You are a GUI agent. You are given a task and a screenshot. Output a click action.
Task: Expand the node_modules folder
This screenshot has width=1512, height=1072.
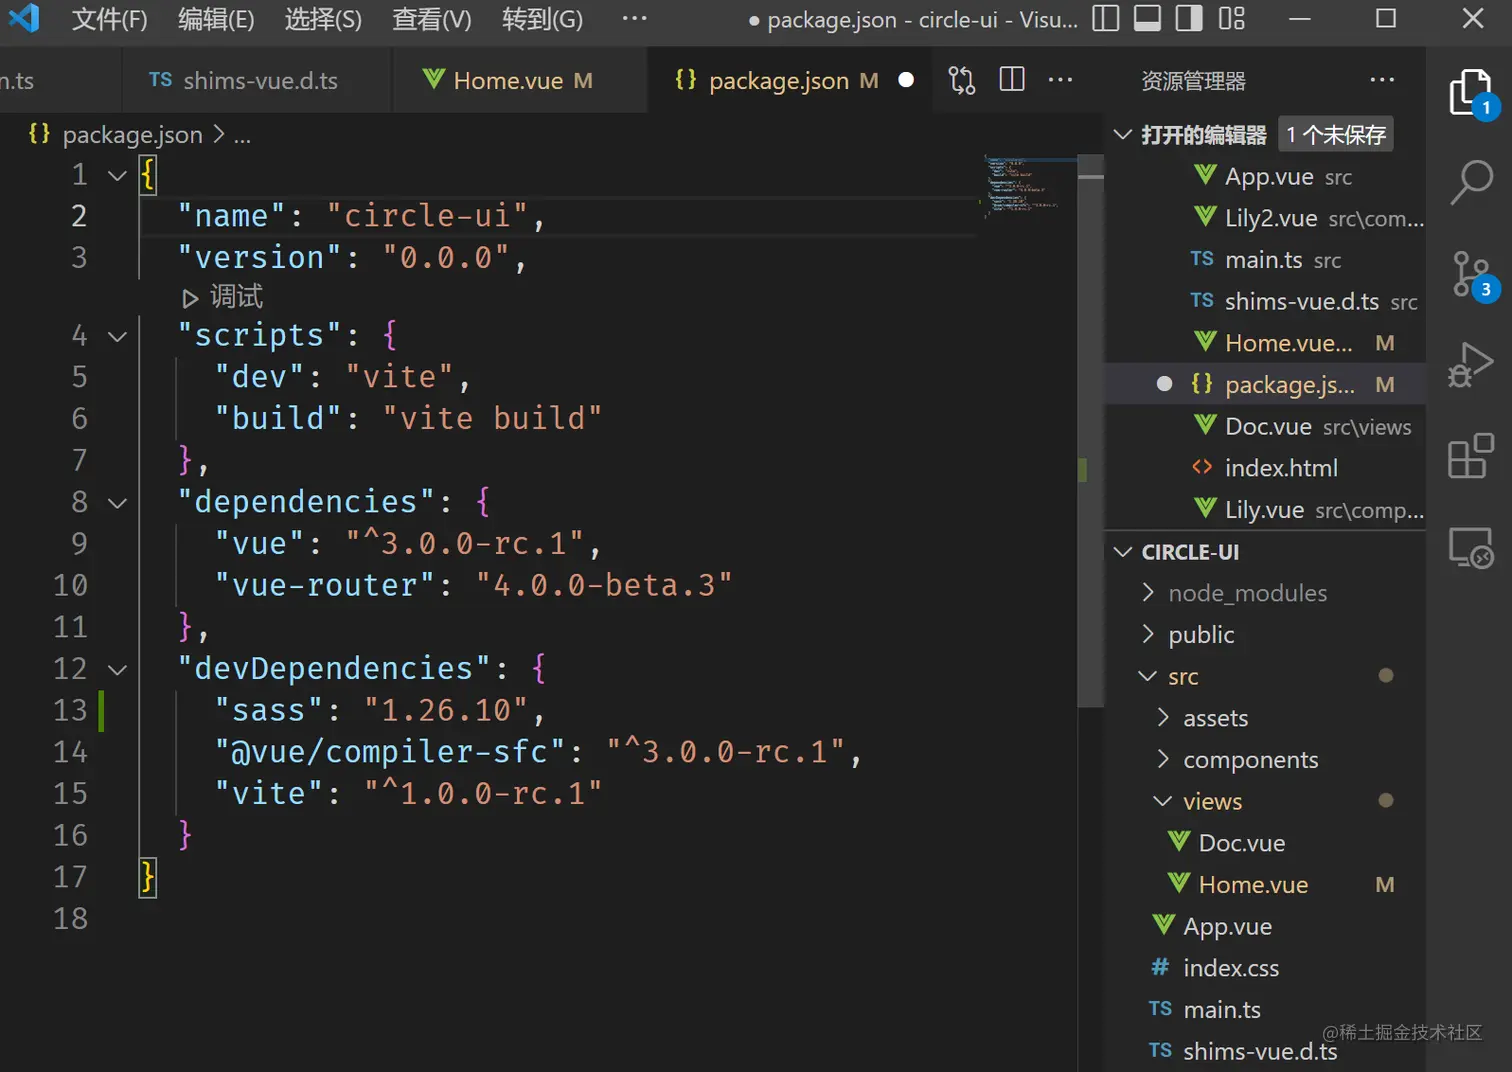(1247, 593)
